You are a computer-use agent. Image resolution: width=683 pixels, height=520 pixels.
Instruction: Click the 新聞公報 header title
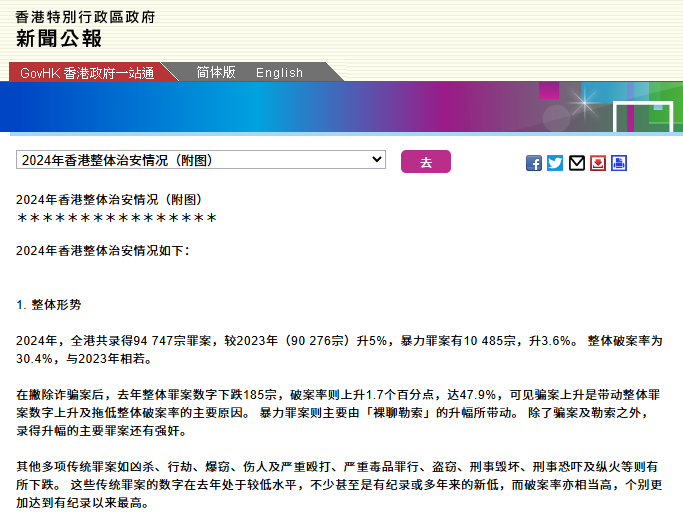[x=59, y=38]
